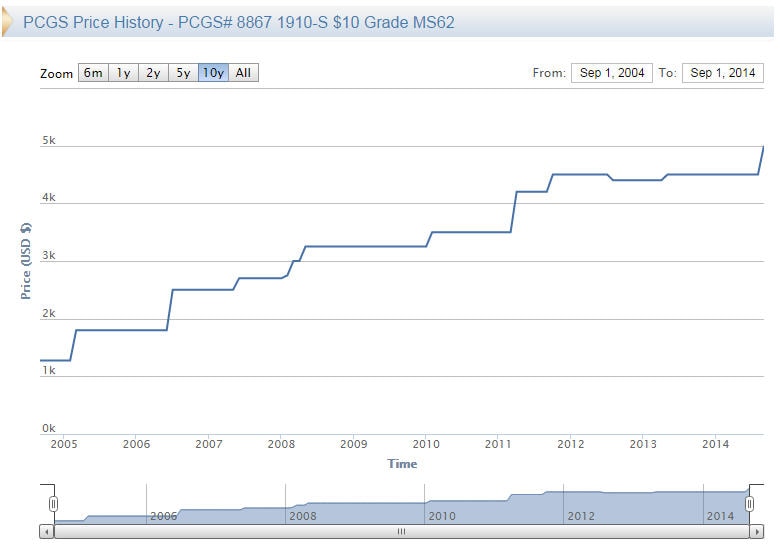
Task: Click the navigator's left range handle
Action: (53, 503)
